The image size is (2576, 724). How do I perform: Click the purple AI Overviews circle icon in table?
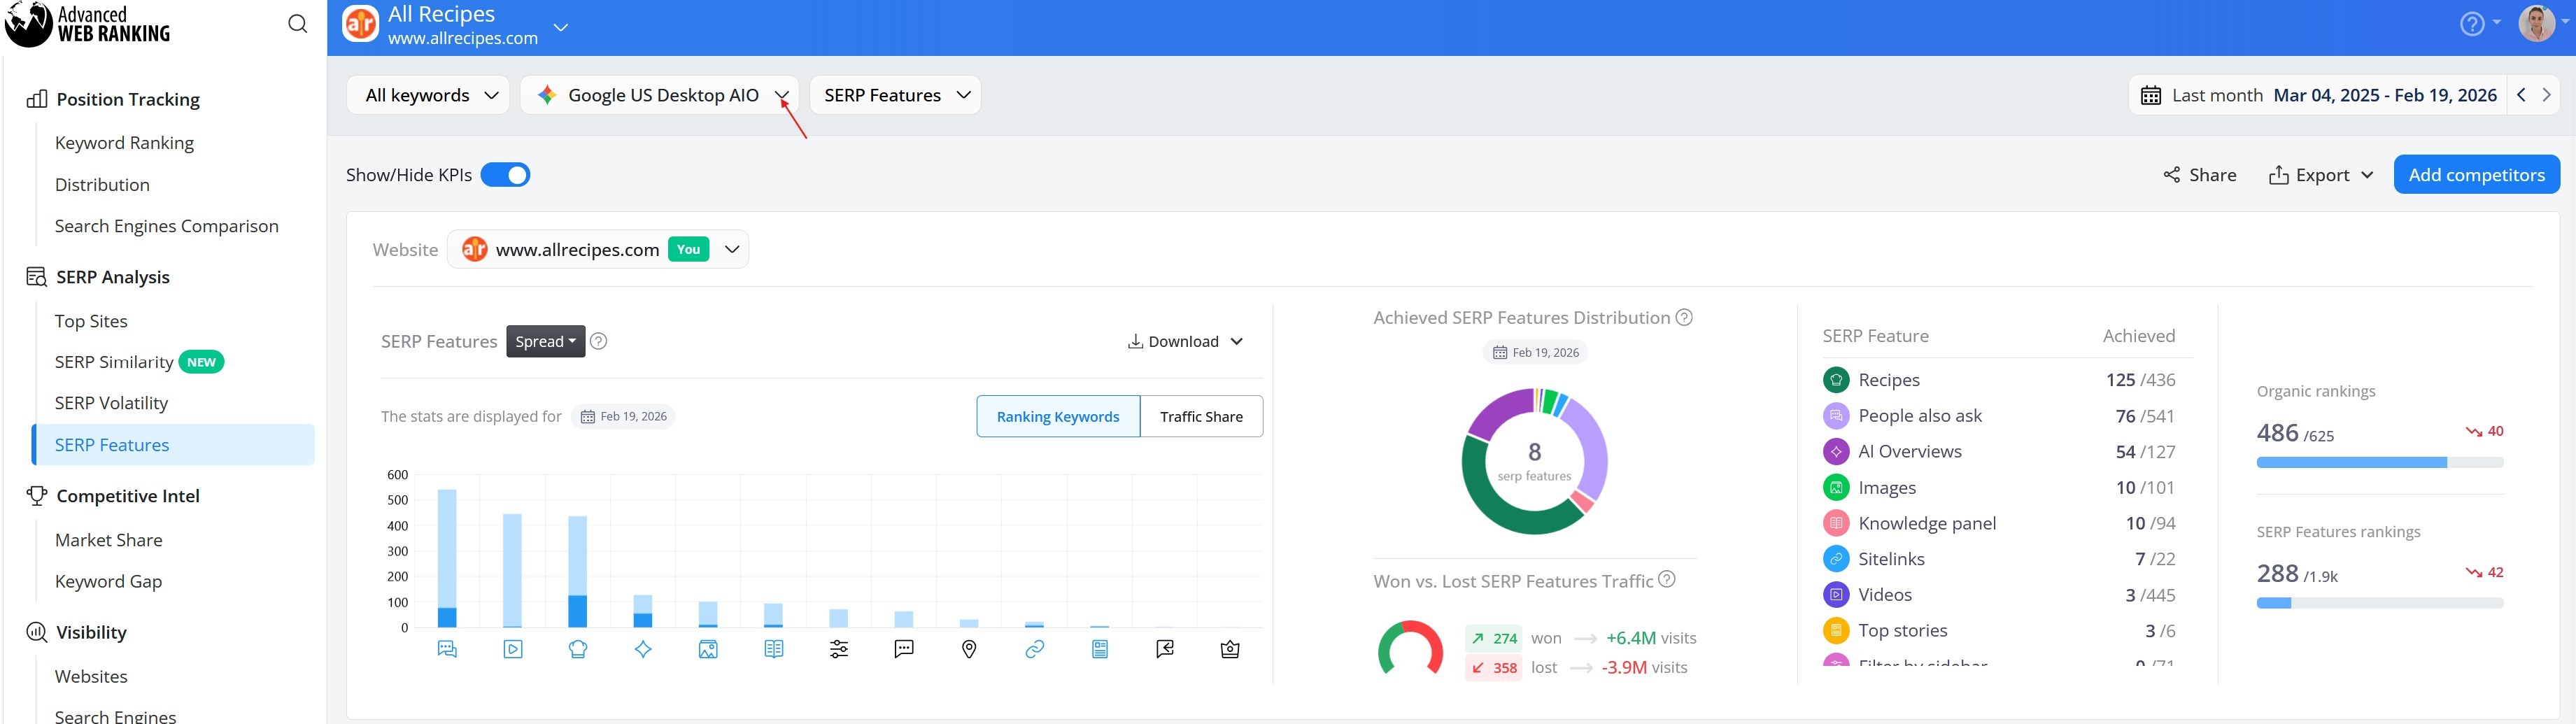click(1836, 452)
